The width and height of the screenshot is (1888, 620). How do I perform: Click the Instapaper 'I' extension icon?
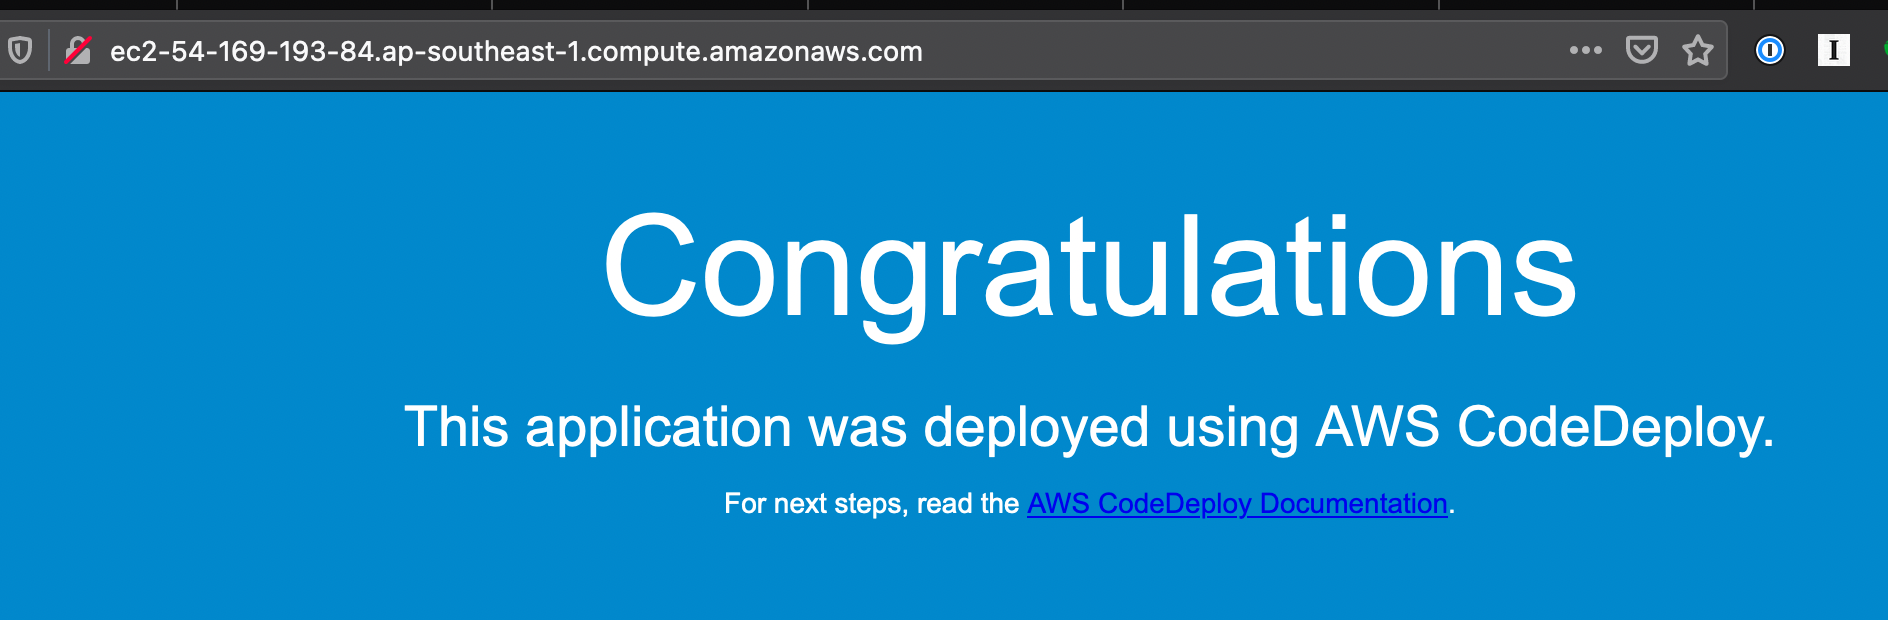click(x=1833, y=50)
